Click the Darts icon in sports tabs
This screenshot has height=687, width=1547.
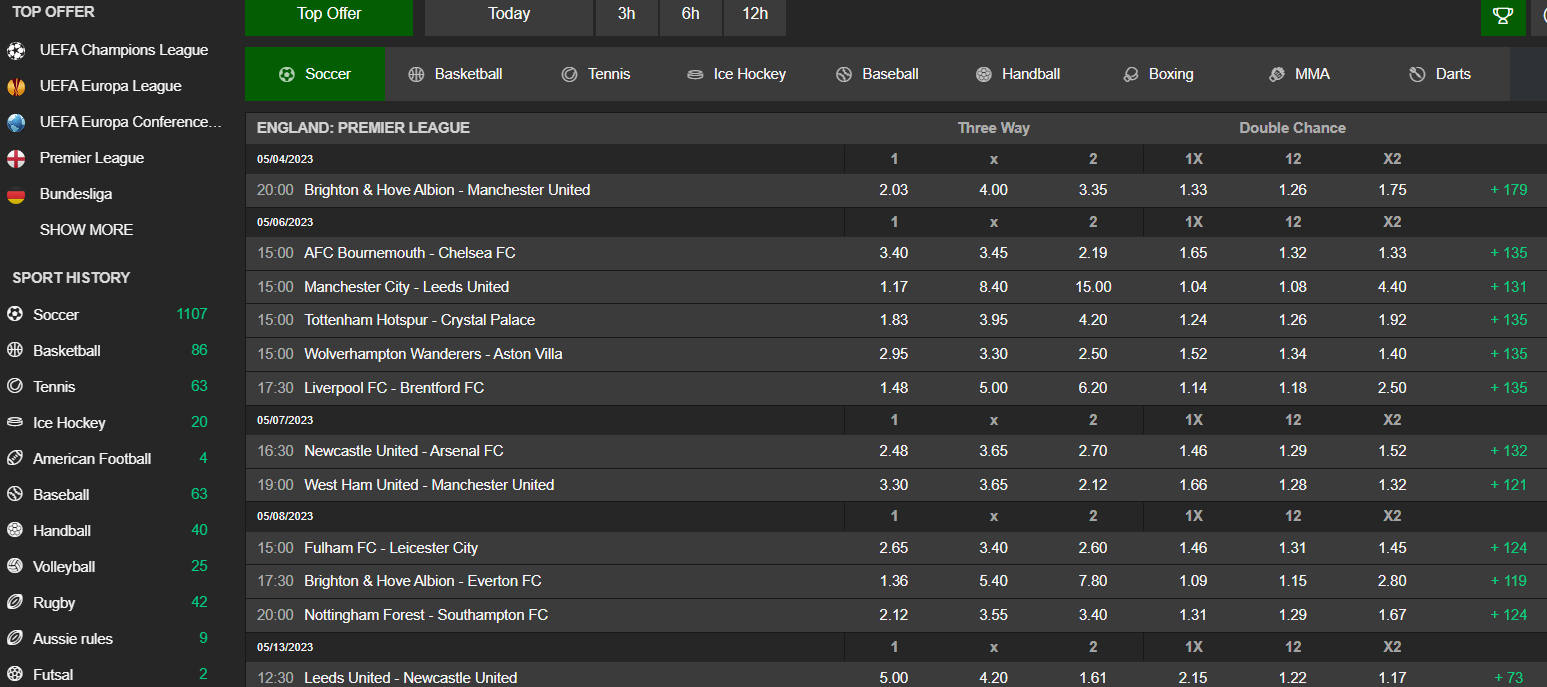coord(1416,74)
